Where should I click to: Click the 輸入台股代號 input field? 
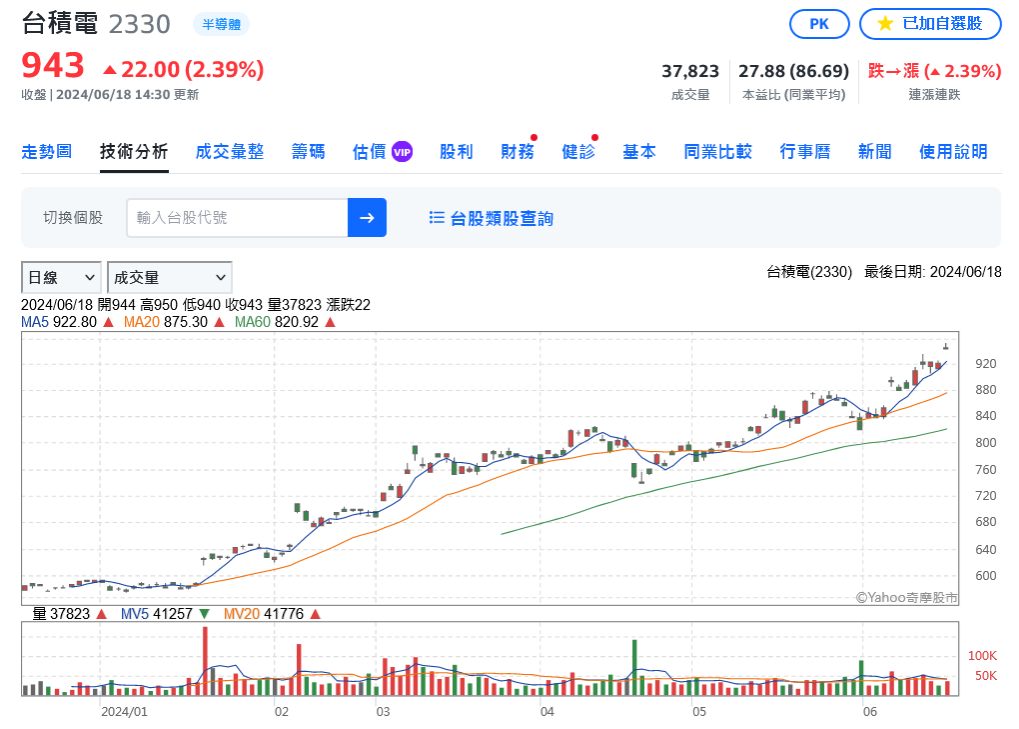click(x=238, y=218)
